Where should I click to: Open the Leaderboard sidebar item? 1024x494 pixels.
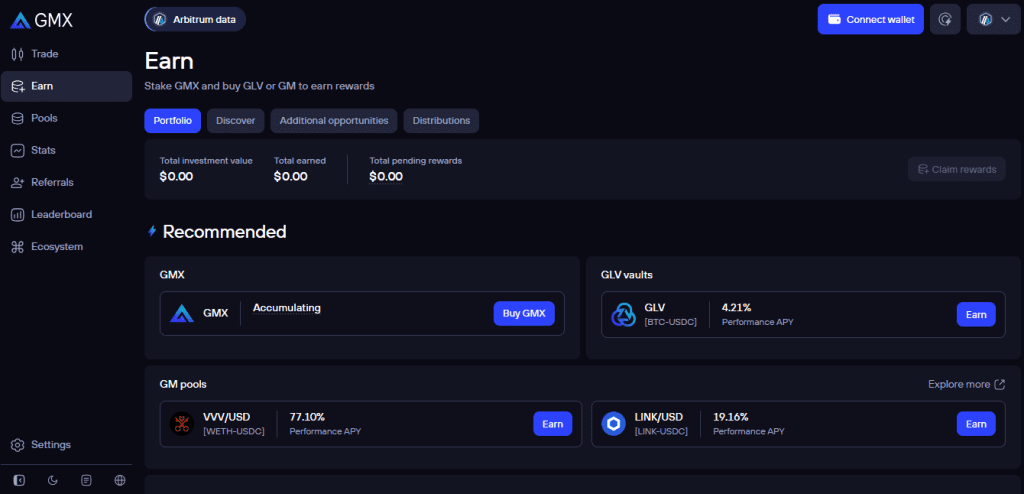pos(67,214)
